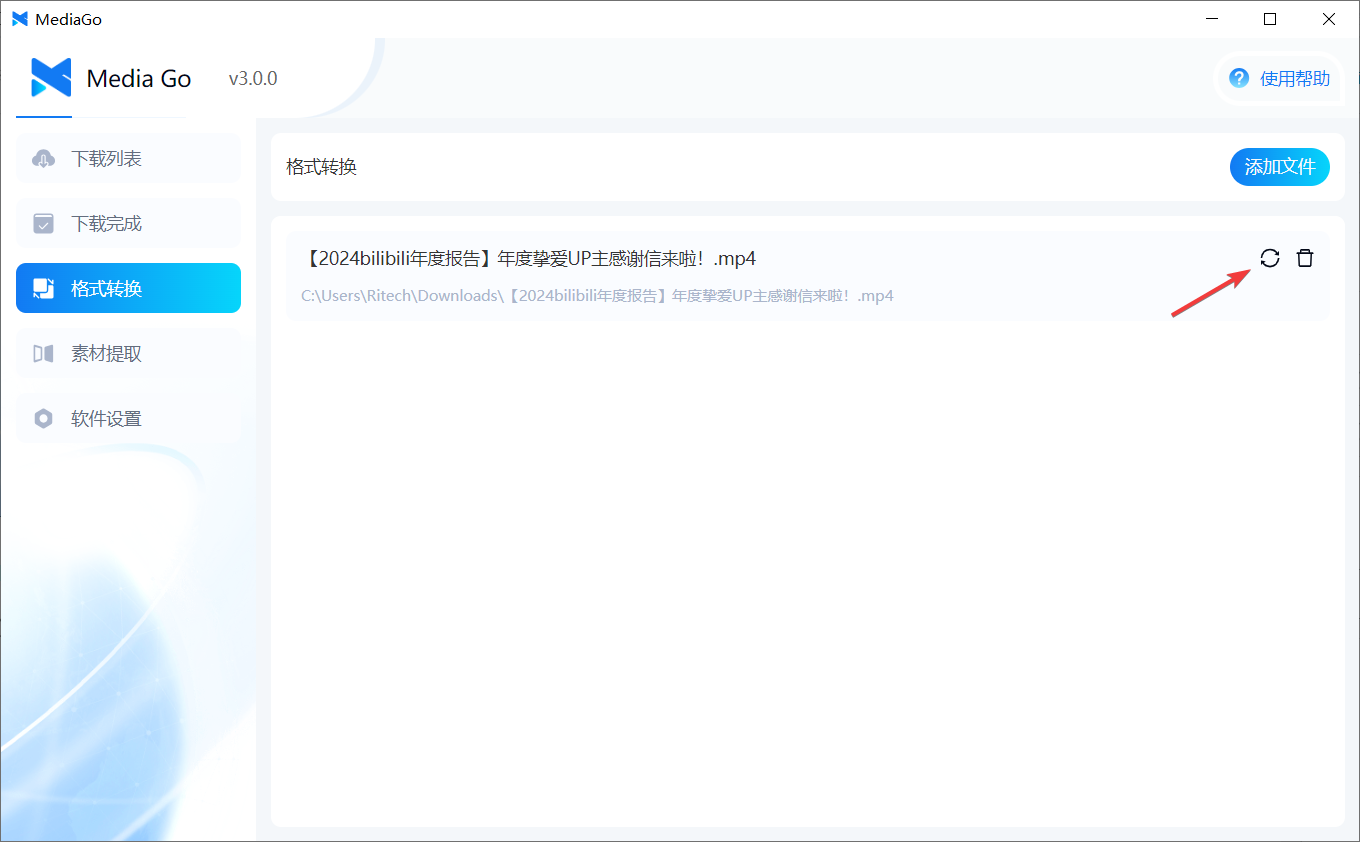This screenshot has width=1360, height=842.
Task: Go to the 素材提取 material extraction tab
Action: pos(128,353)
